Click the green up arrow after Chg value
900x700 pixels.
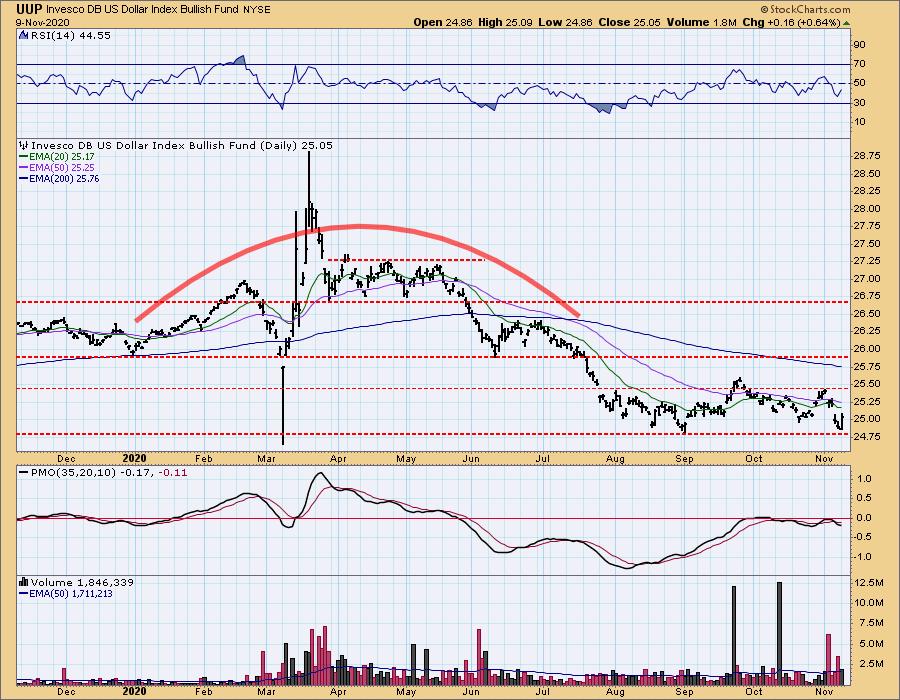click(x=847, y=23)
